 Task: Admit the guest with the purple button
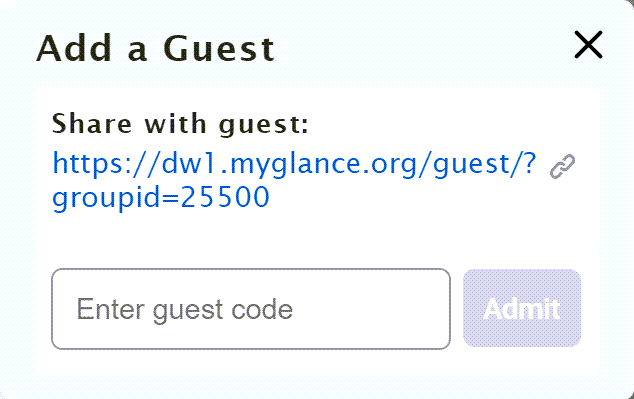tap(522, 308)
